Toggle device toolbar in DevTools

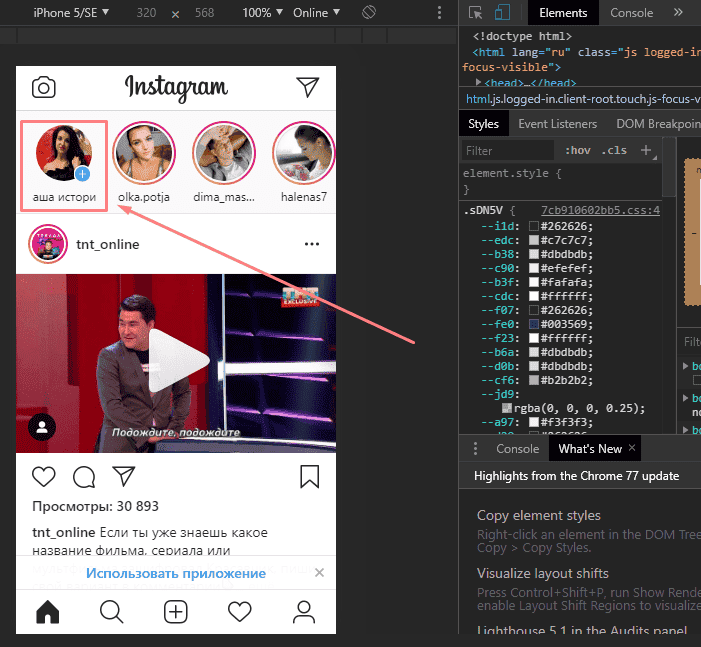(503, 13)
